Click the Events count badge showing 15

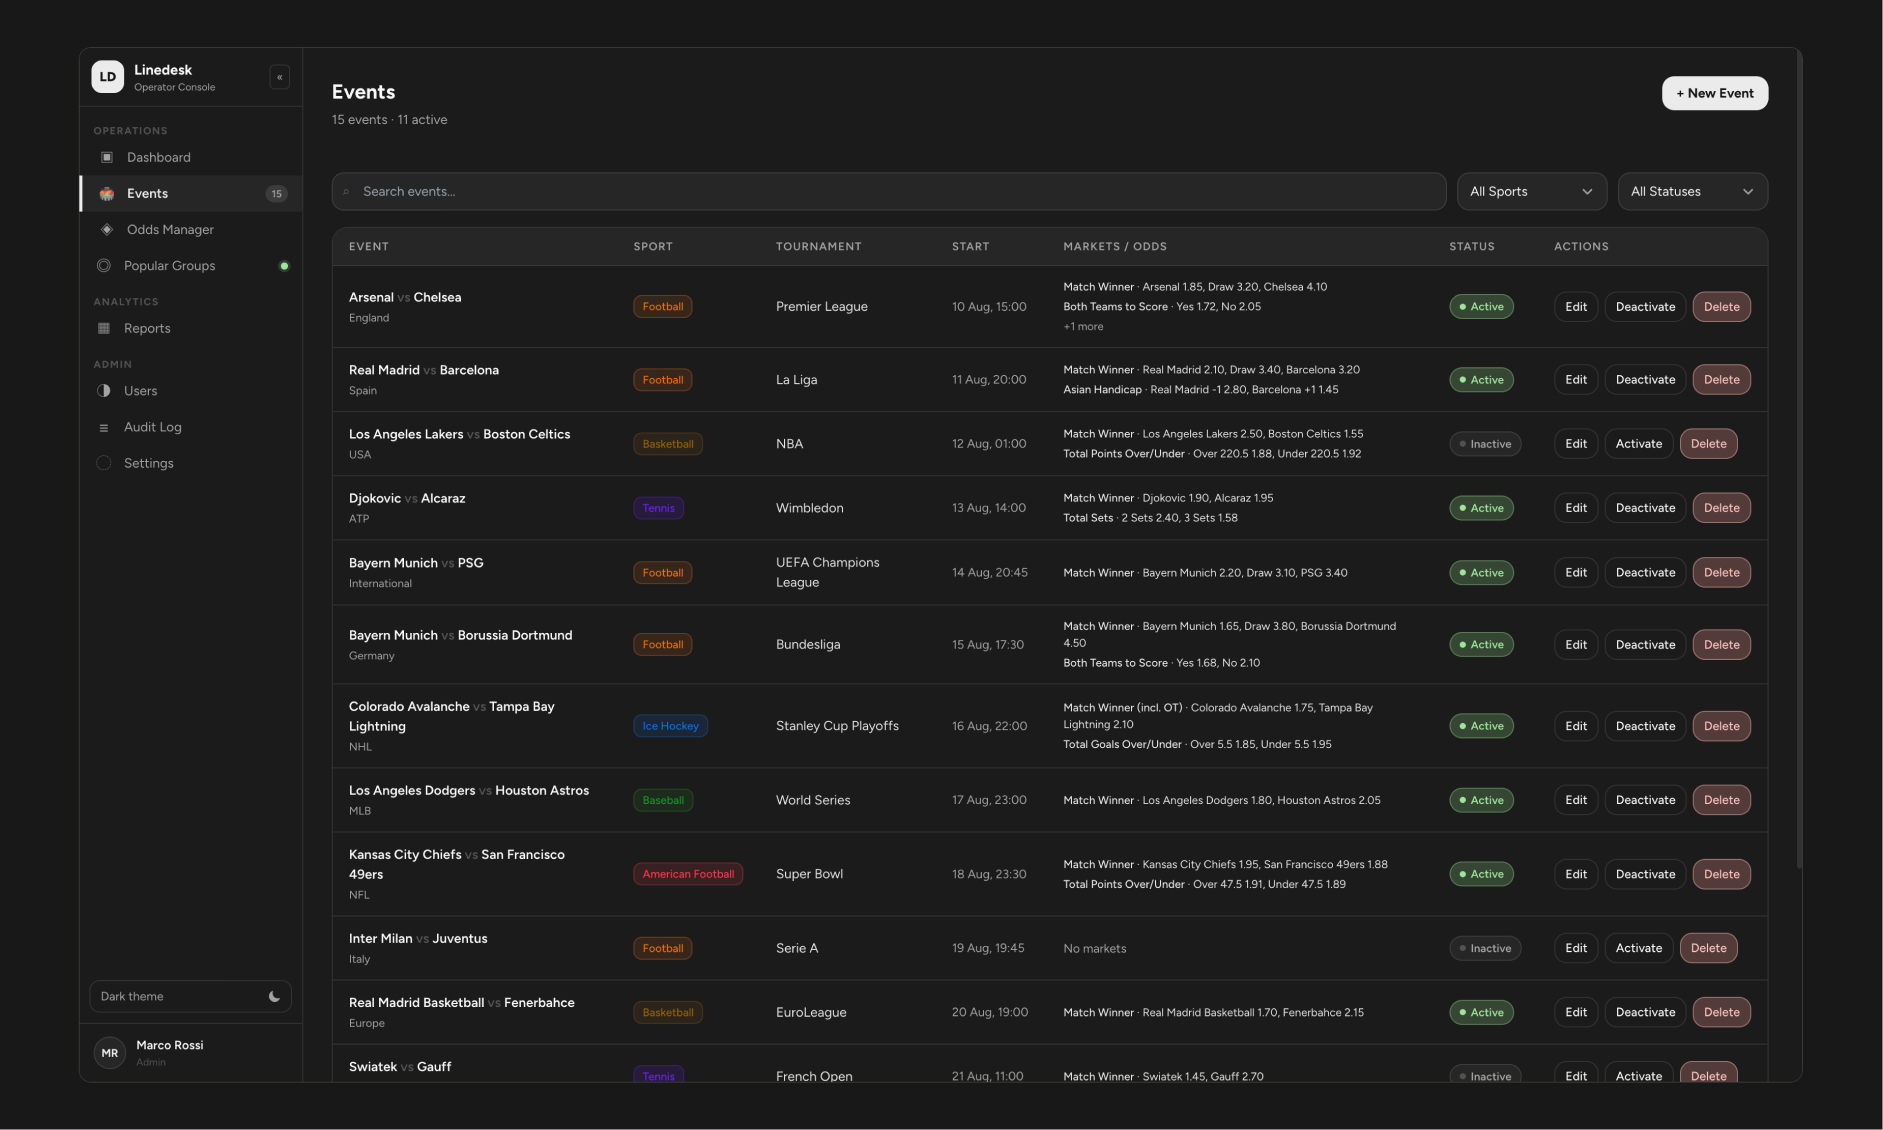coord(277,194)
